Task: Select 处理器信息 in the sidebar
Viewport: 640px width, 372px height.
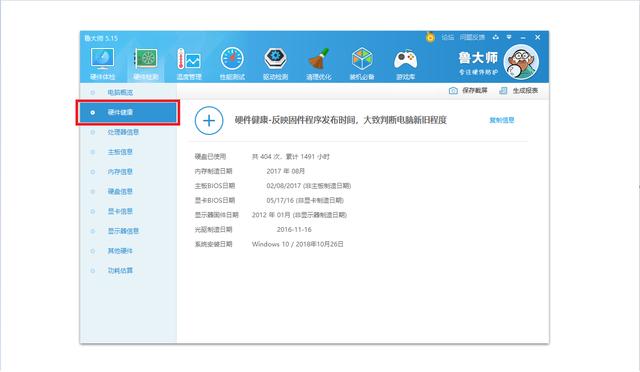Action: (128, 132)
